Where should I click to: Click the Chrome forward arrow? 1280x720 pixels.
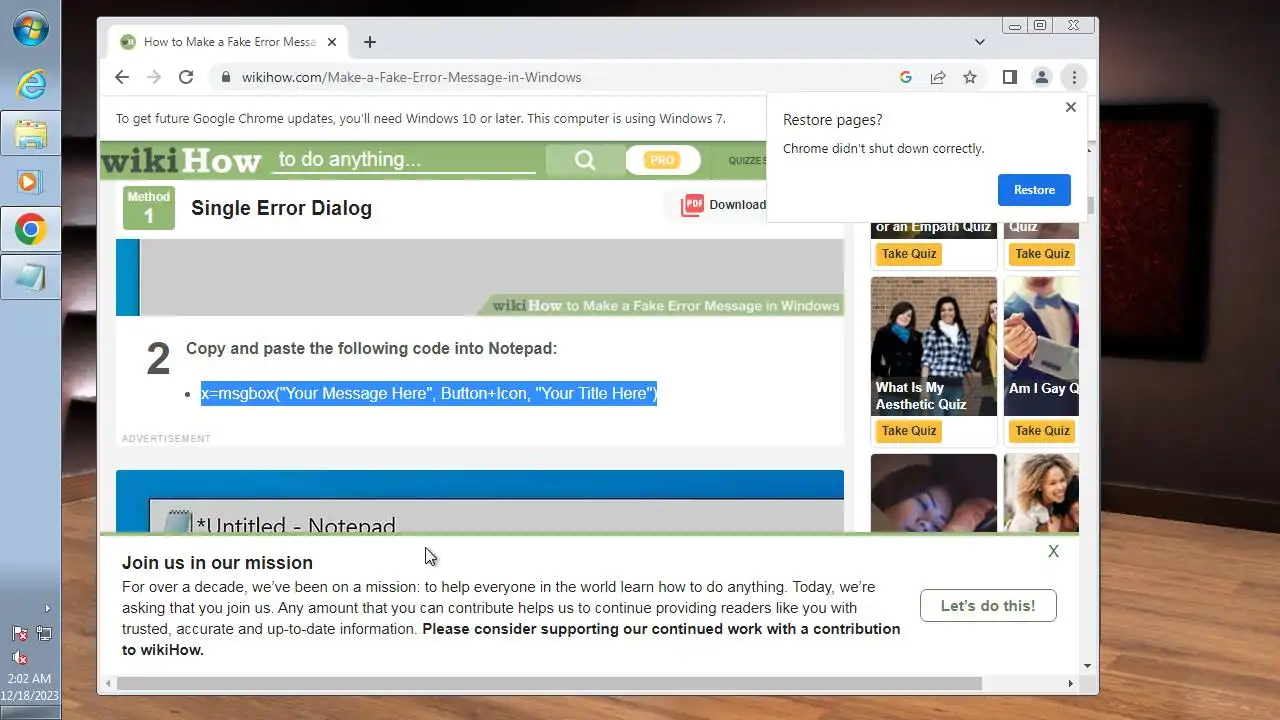pos(154,77)
